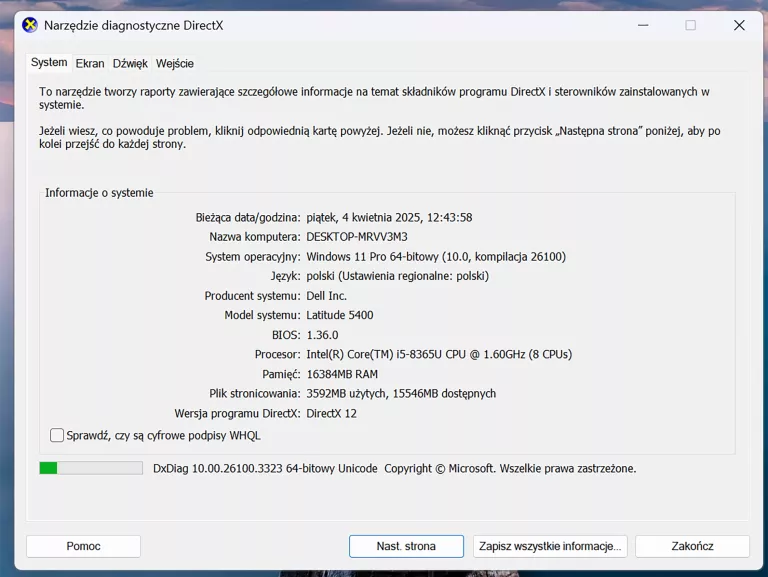Click the Nazwa komputera: label
The width and height of the screenshot is (768, 577).
255,237
